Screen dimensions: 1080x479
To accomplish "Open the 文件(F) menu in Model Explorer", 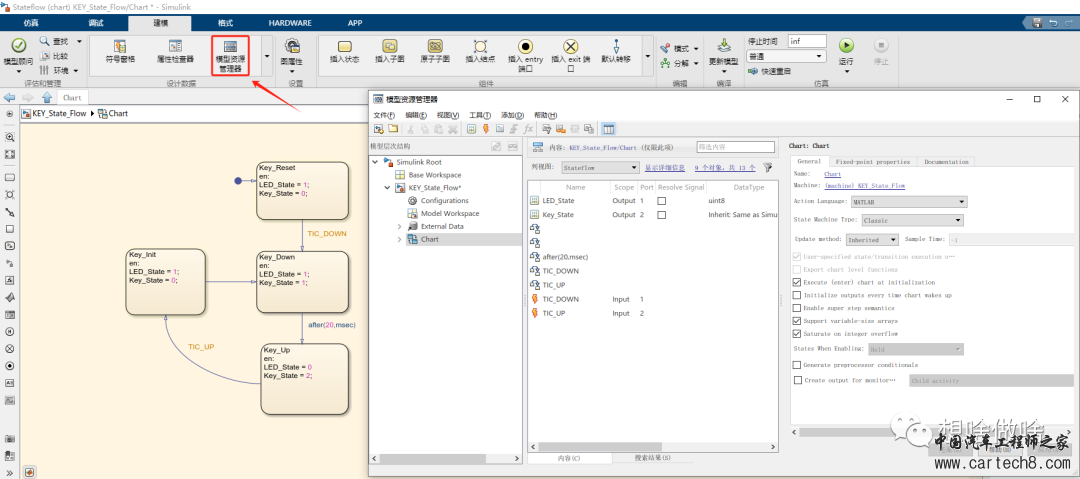I will click(x=384, y=115).
